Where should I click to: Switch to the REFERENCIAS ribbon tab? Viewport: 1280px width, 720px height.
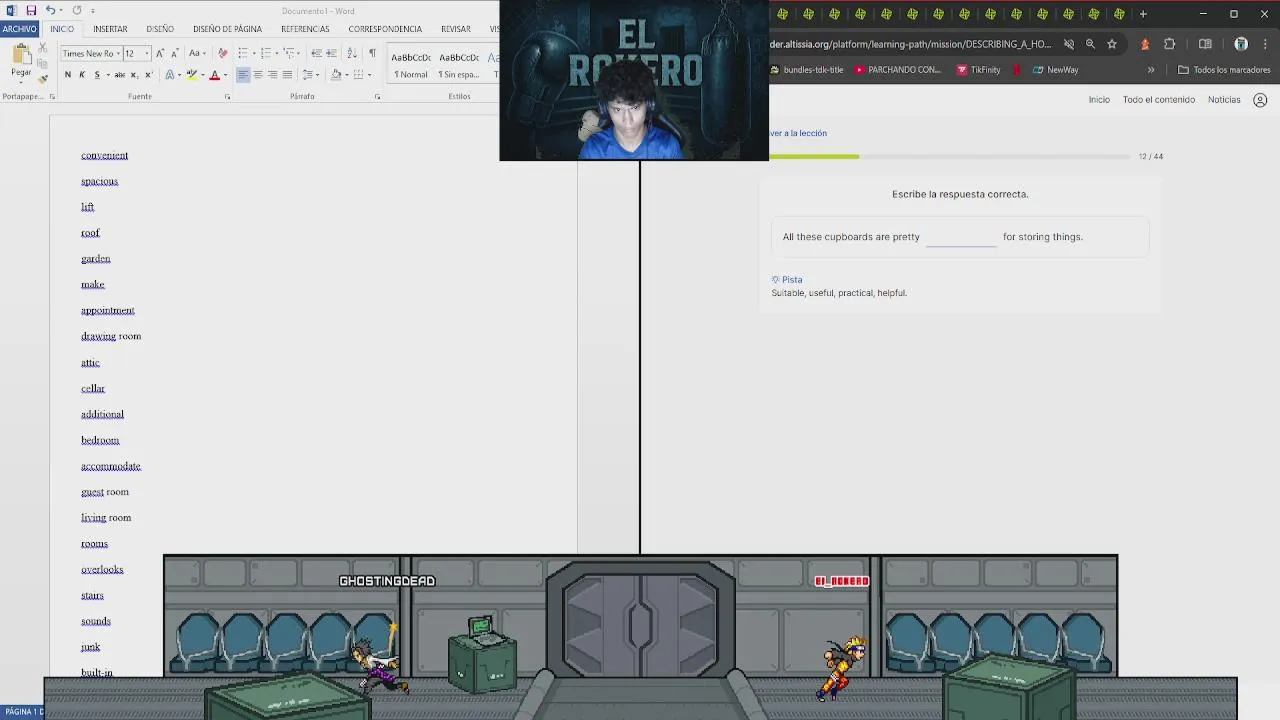point(305,29)
